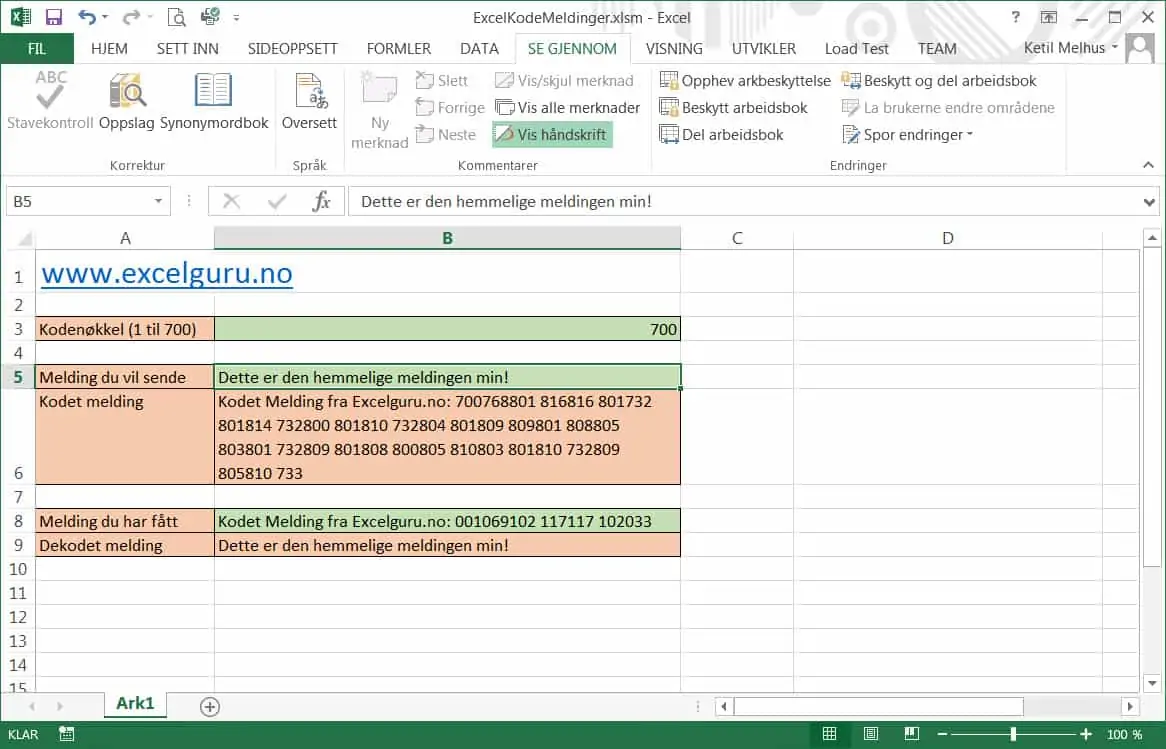This screenshot has height=749, width=1166.
Task: Click La brukerne endre områdene
Action: tap(948, 107)
